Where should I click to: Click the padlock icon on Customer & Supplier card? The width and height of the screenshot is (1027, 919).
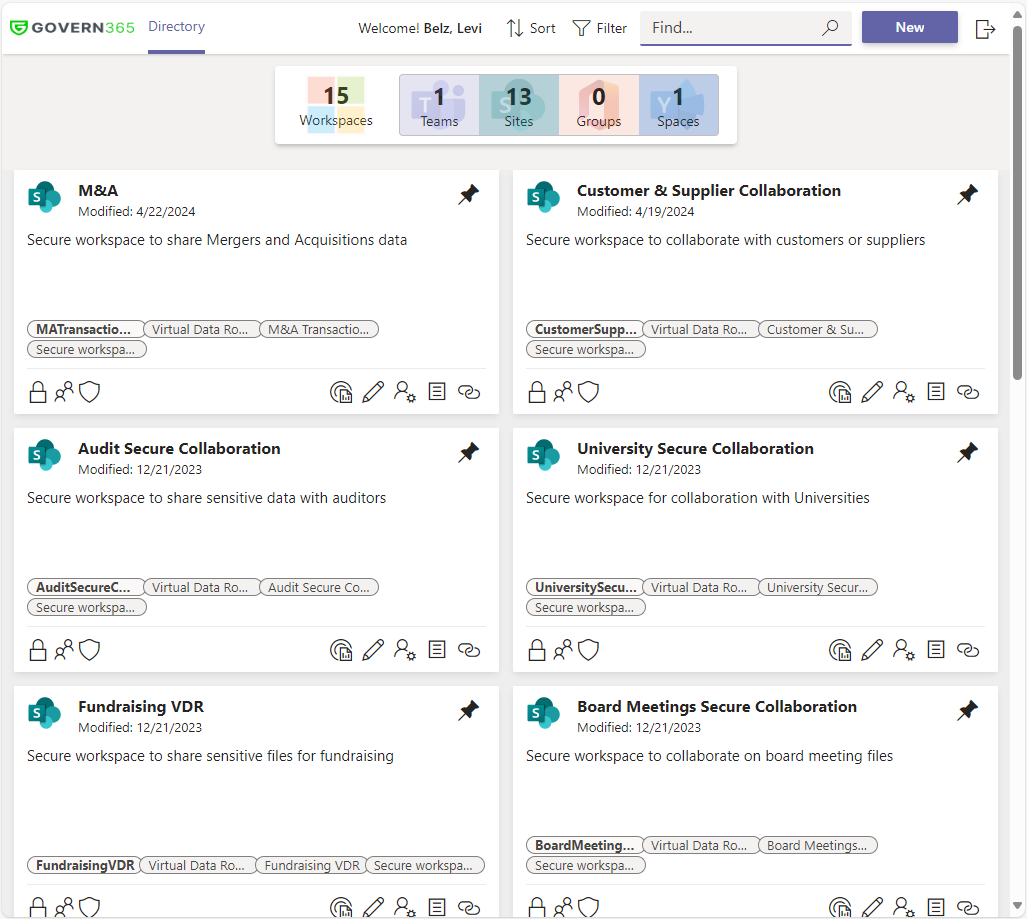tap(537, 392)
